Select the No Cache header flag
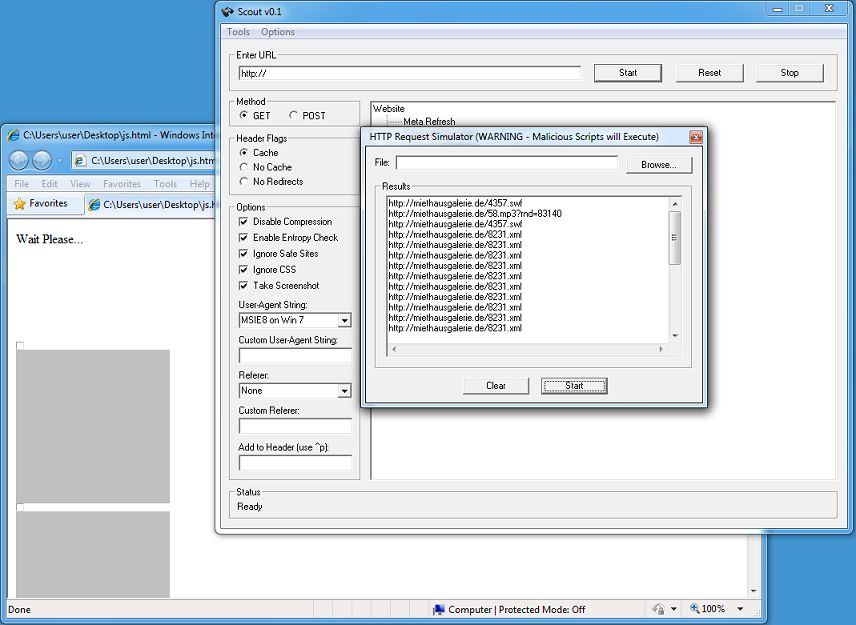The image size is (856, 625). pyautogui.click(x=244, y=167)
